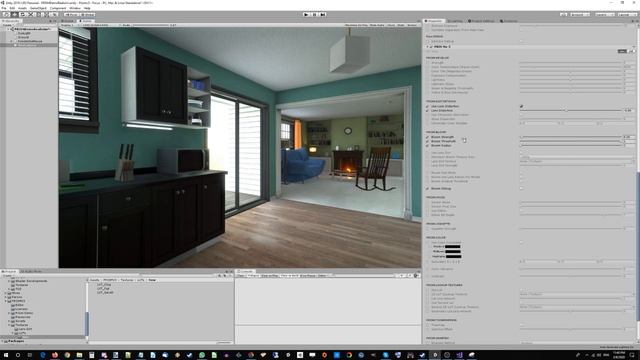640x360 pixels.
Task: Toggle the Bloom Radius override checkbox
Action: [427, 146]
